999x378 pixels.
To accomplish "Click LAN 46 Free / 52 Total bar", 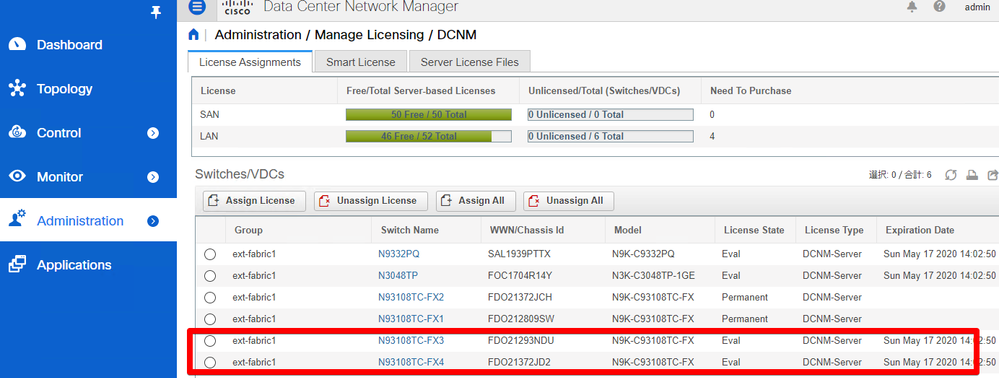I will click(428, 136).
